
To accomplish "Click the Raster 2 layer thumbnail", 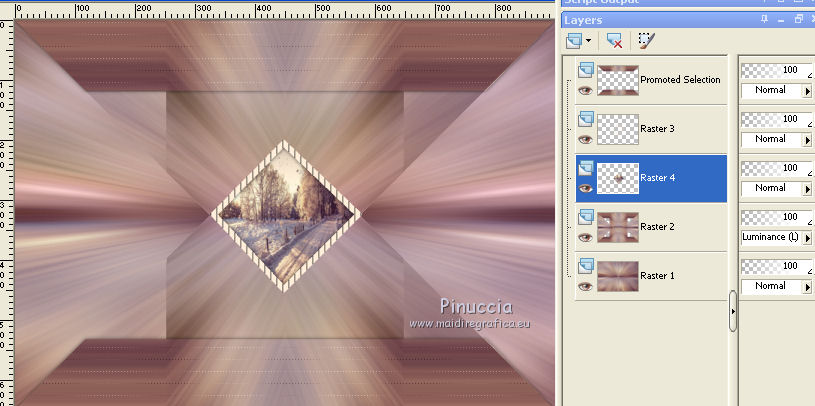I will coord(618,227).
